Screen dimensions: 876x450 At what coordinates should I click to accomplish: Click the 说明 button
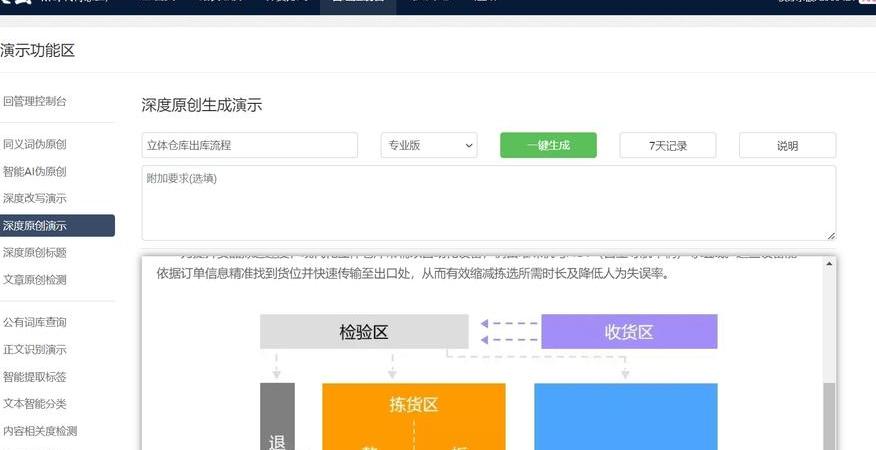coord(787,145)
